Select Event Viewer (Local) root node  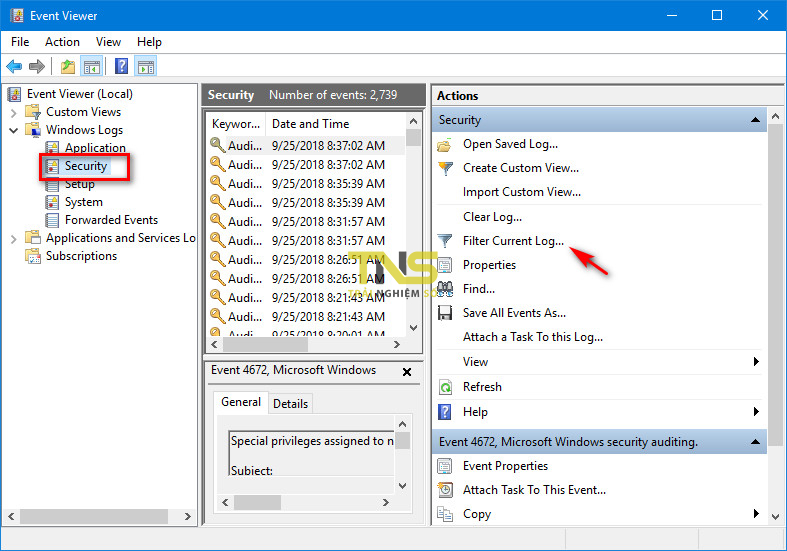(x=79, y=94)
